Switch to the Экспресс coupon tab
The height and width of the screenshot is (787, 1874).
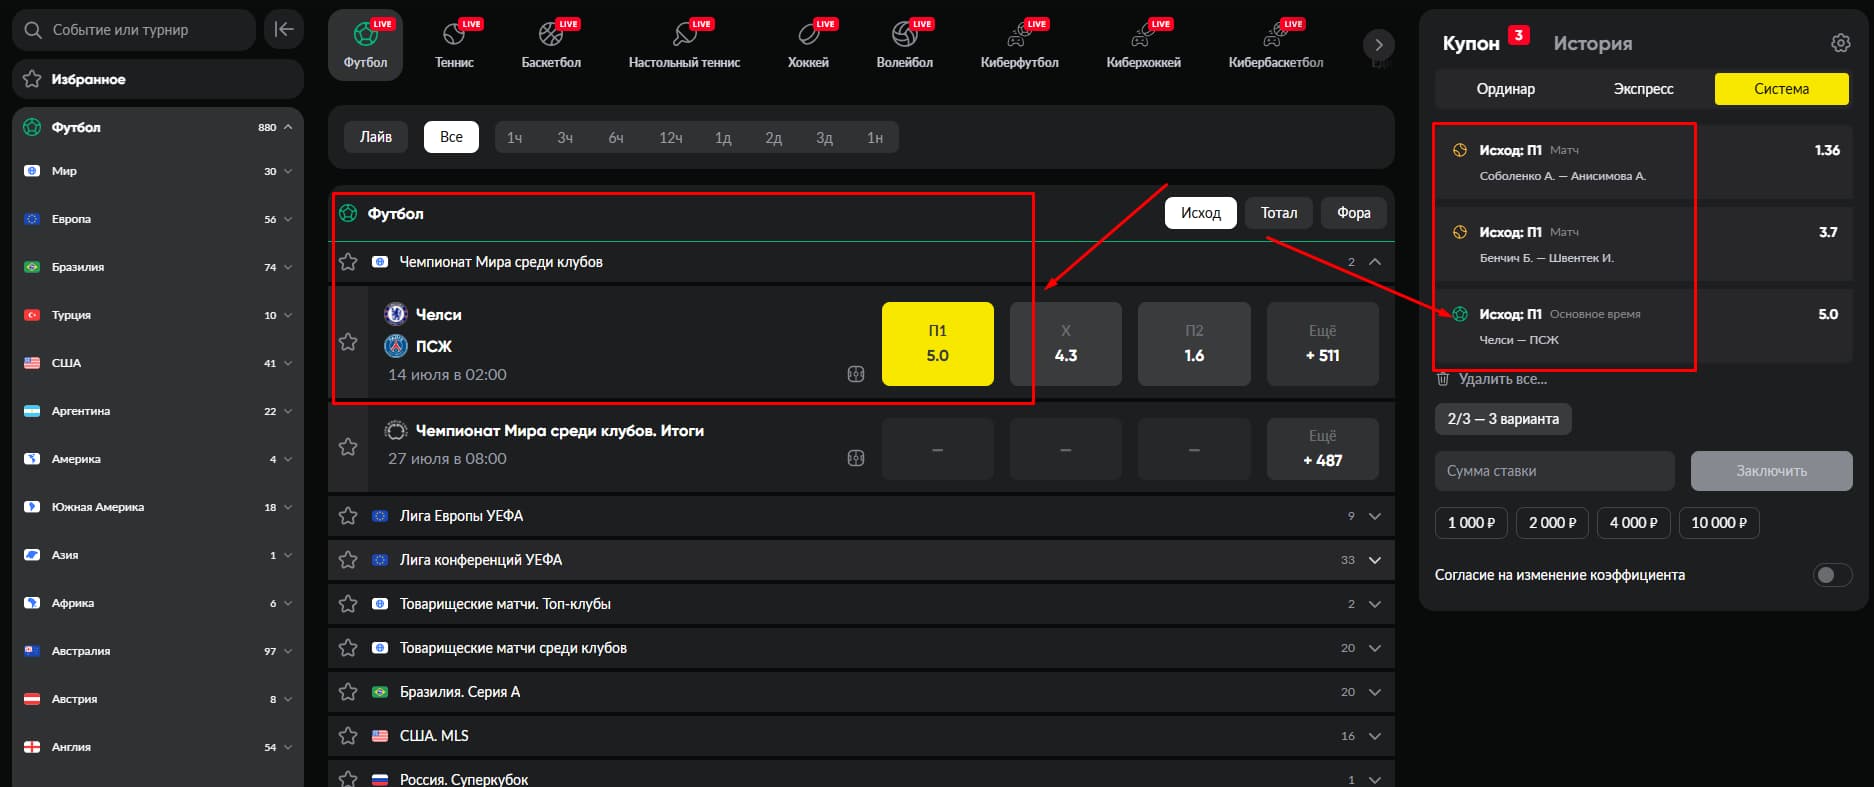[x=1643, y=89]
